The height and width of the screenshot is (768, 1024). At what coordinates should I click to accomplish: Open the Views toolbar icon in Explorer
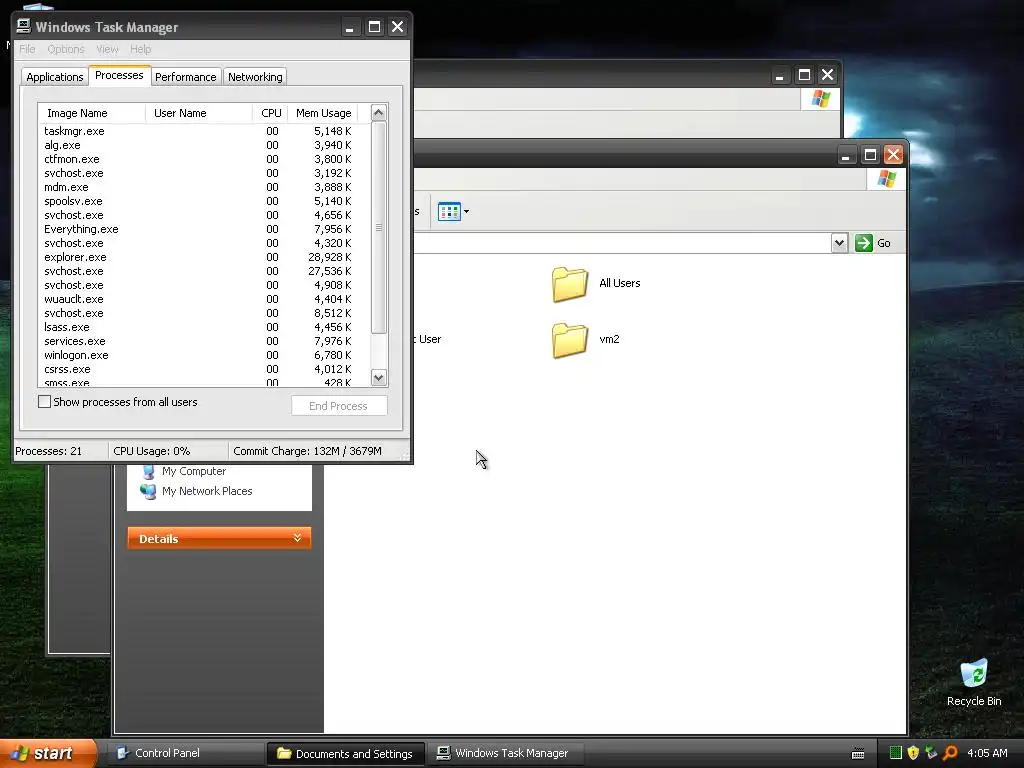tap(449, 212)
